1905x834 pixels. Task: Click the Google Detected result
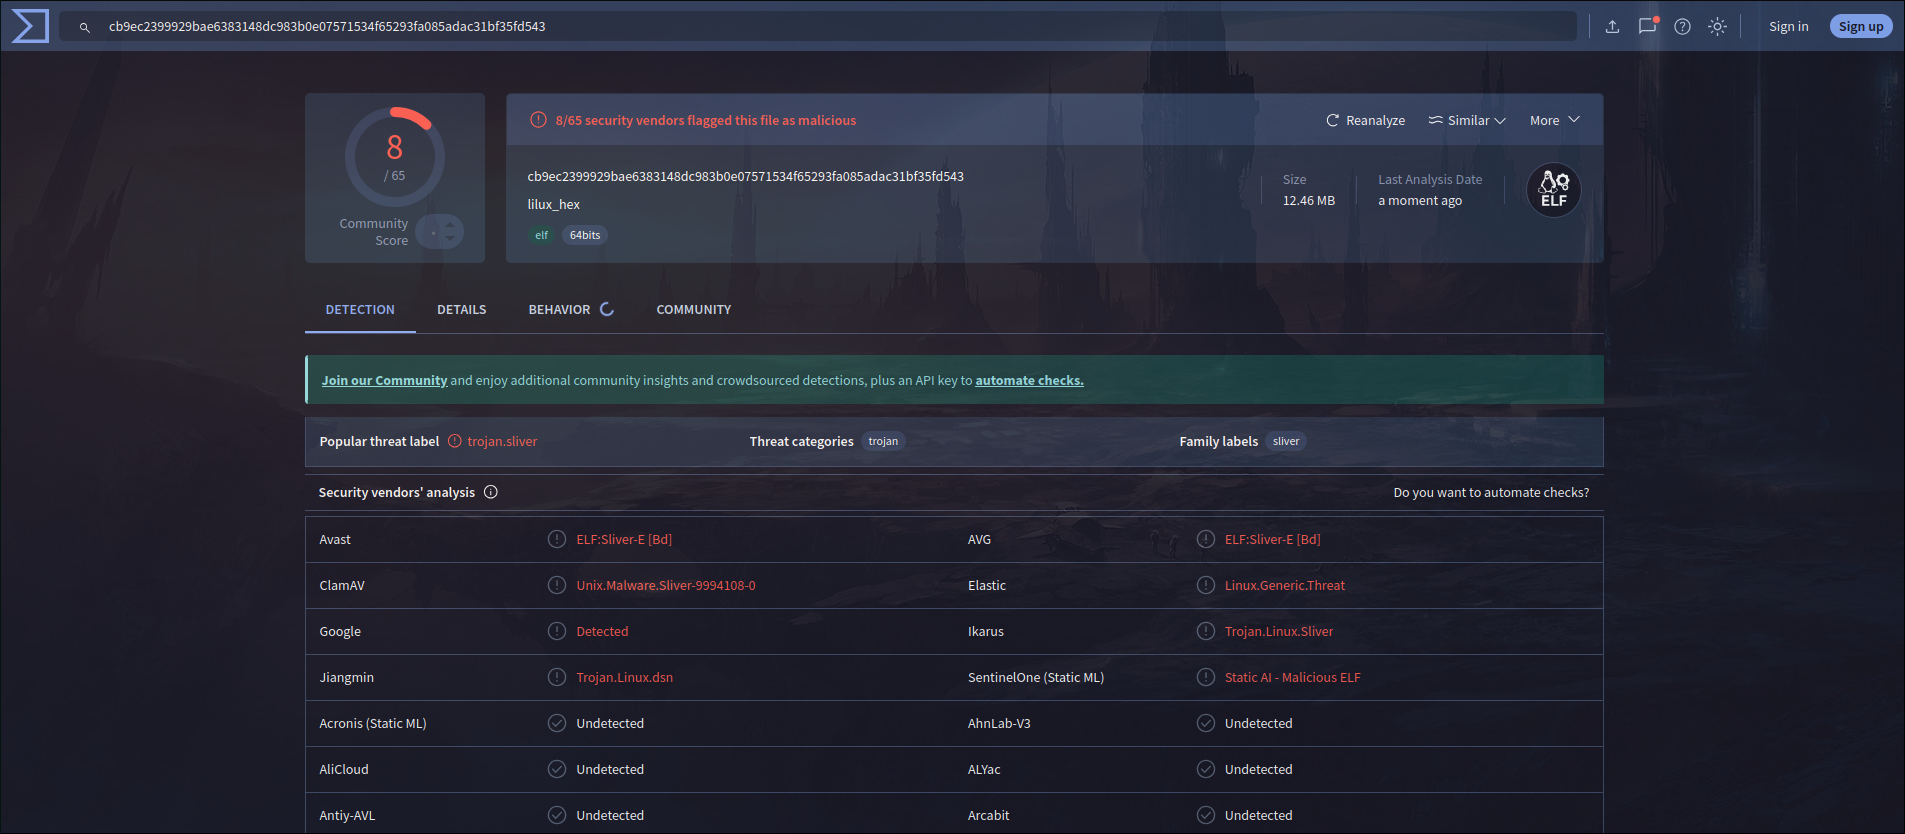pos(602,631)
